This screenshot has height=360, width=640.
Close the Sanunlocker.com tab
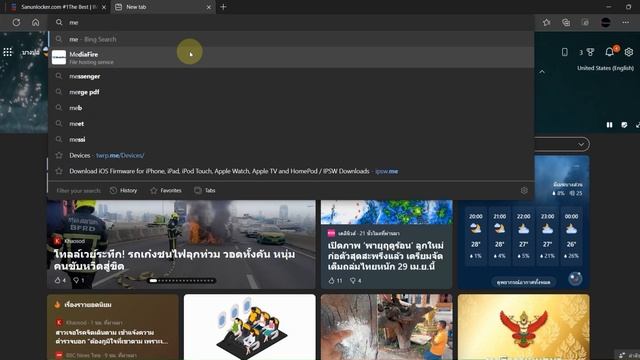[104, 7]
